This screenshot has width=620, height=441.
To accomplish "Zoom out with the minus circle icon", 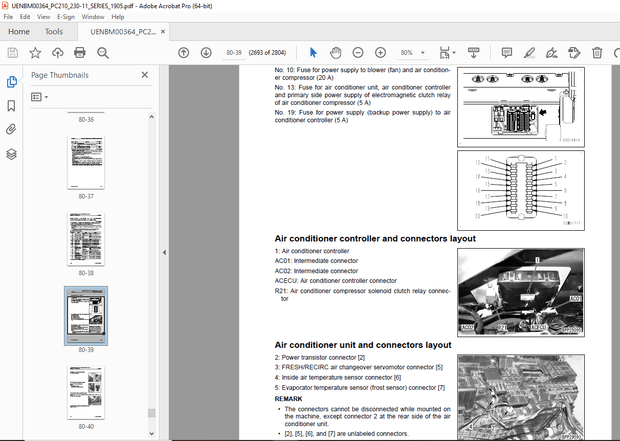I will click(x=358, y=53).
